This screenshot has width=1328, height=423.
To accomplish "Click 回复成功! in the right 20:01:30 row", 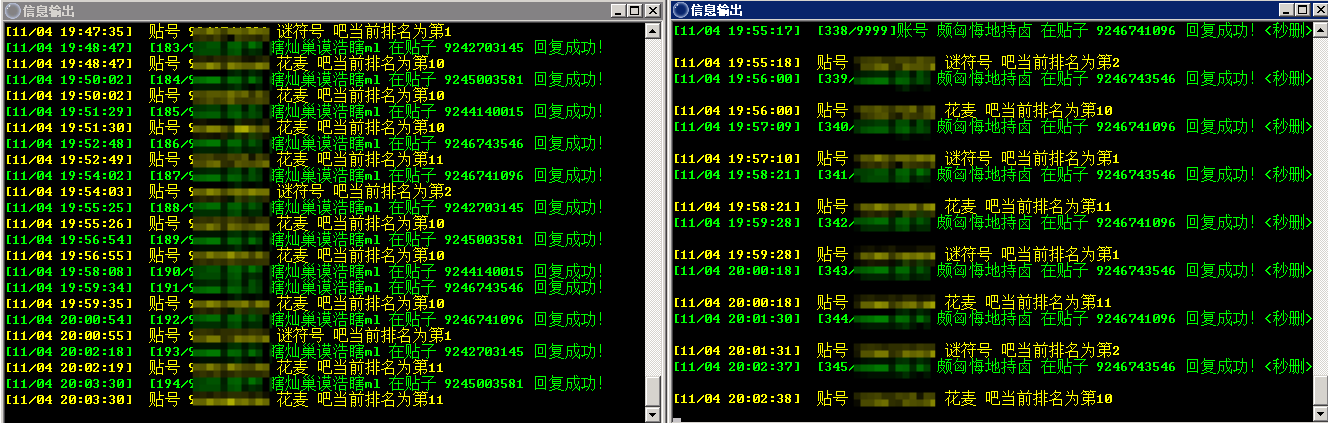I will [x=1221, y=319].
